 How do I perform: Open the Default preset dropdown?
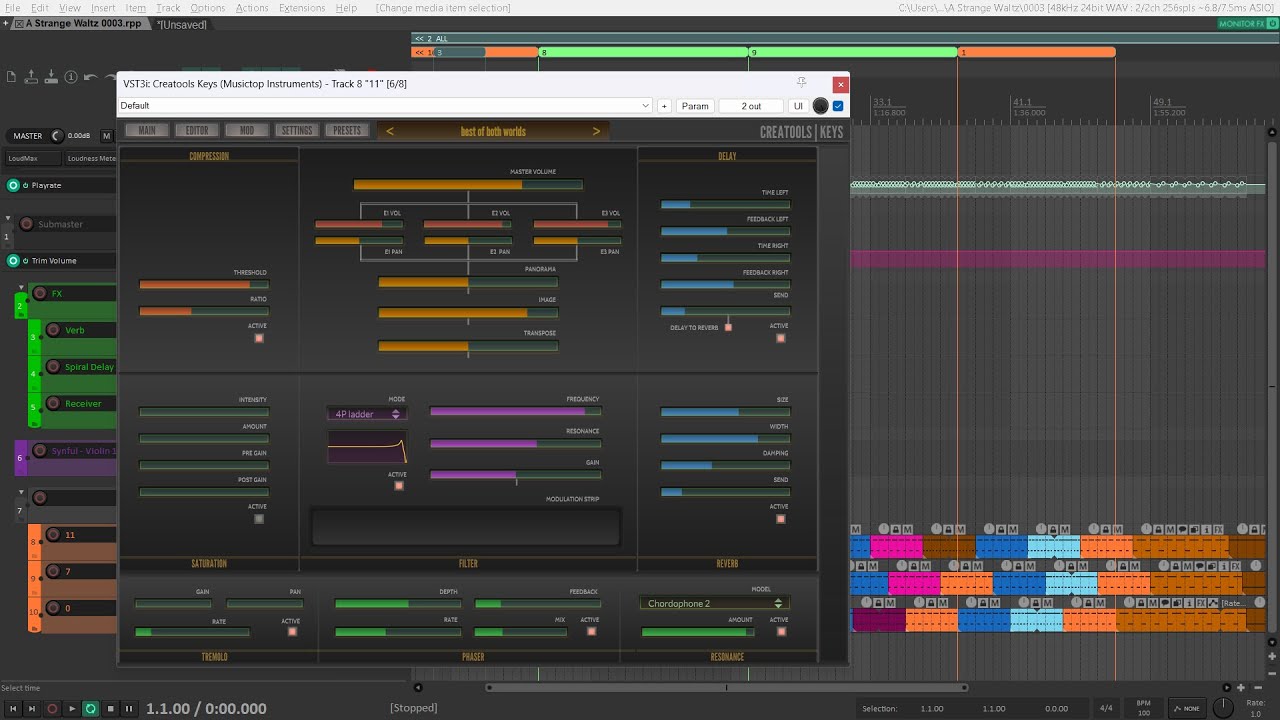[385, 106]
